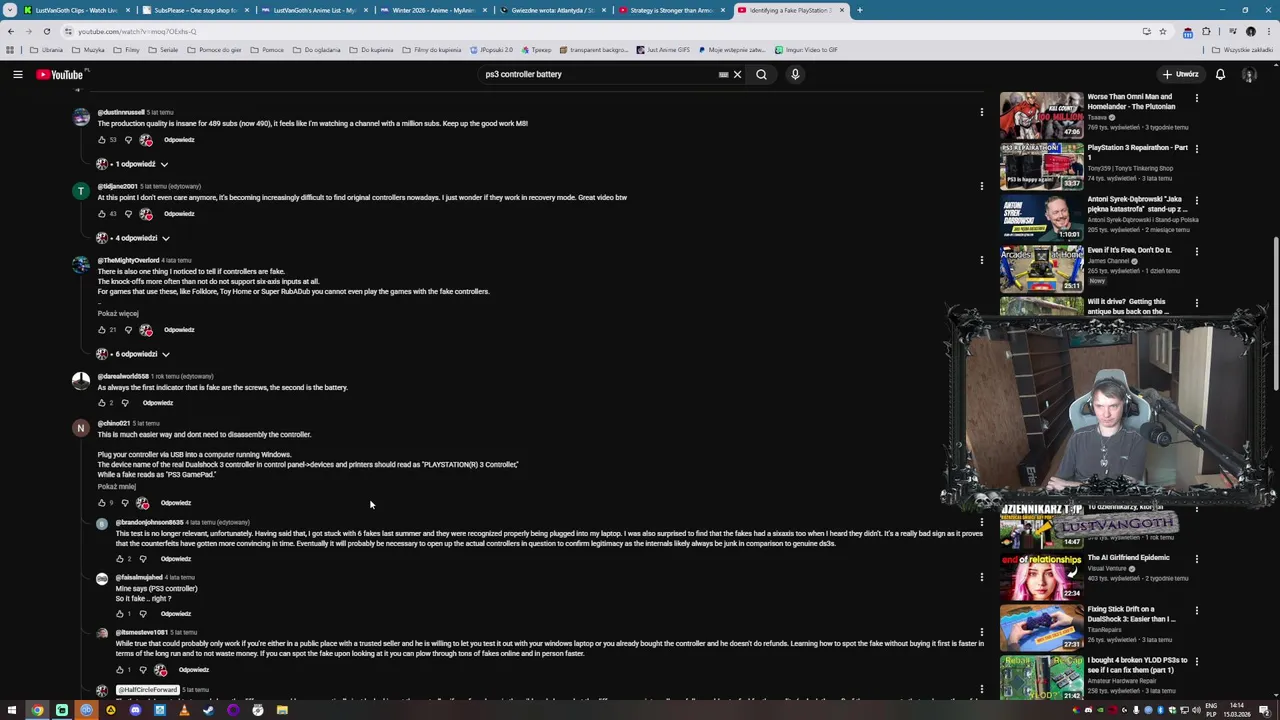Open the taskbar clock showing 14:14
Screen dimensions: 1280x720
point(1236,710)
